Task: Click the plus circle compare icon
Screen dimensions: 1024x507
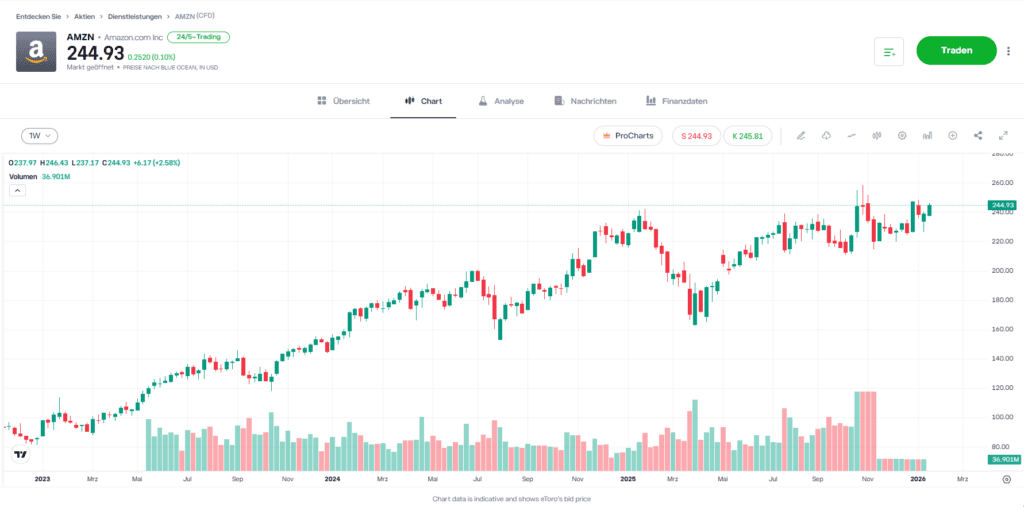Action: (952, 135)
